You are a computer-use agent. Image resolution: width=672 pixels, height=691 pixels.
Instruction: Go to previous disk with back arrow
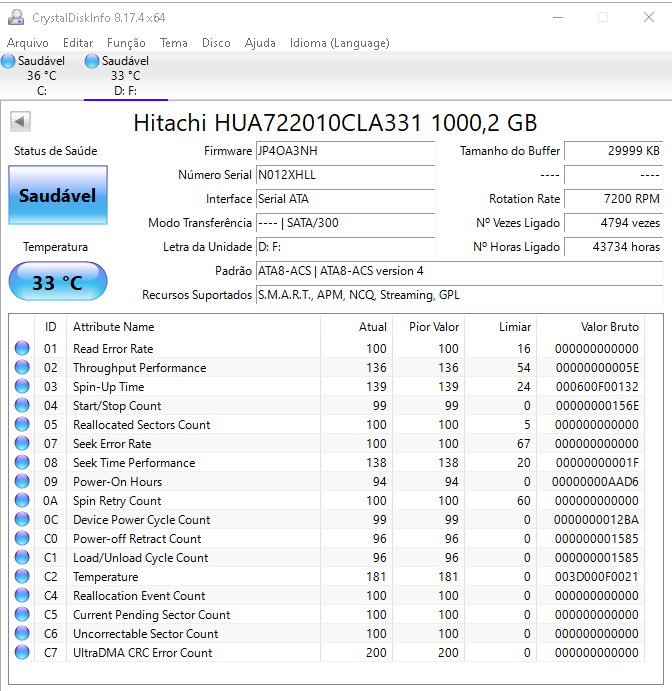point(20,122)
